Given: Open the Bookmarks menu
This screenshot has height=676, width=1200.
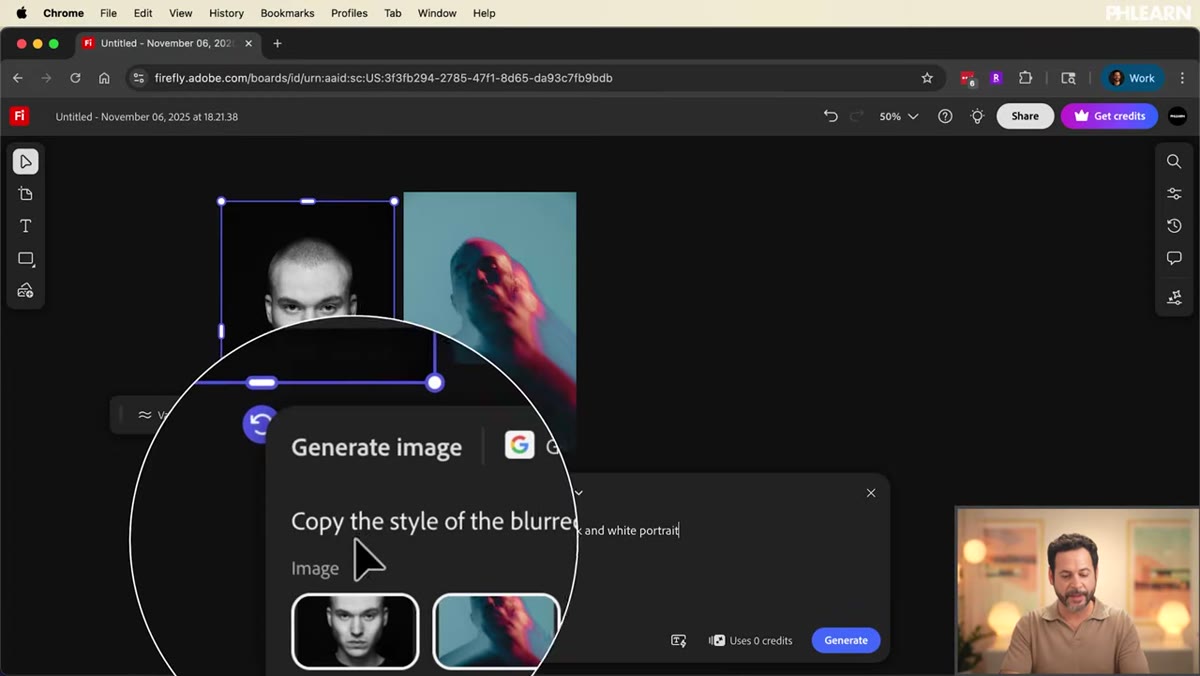Looking at the screenshot, I should (x=287, y=13).
